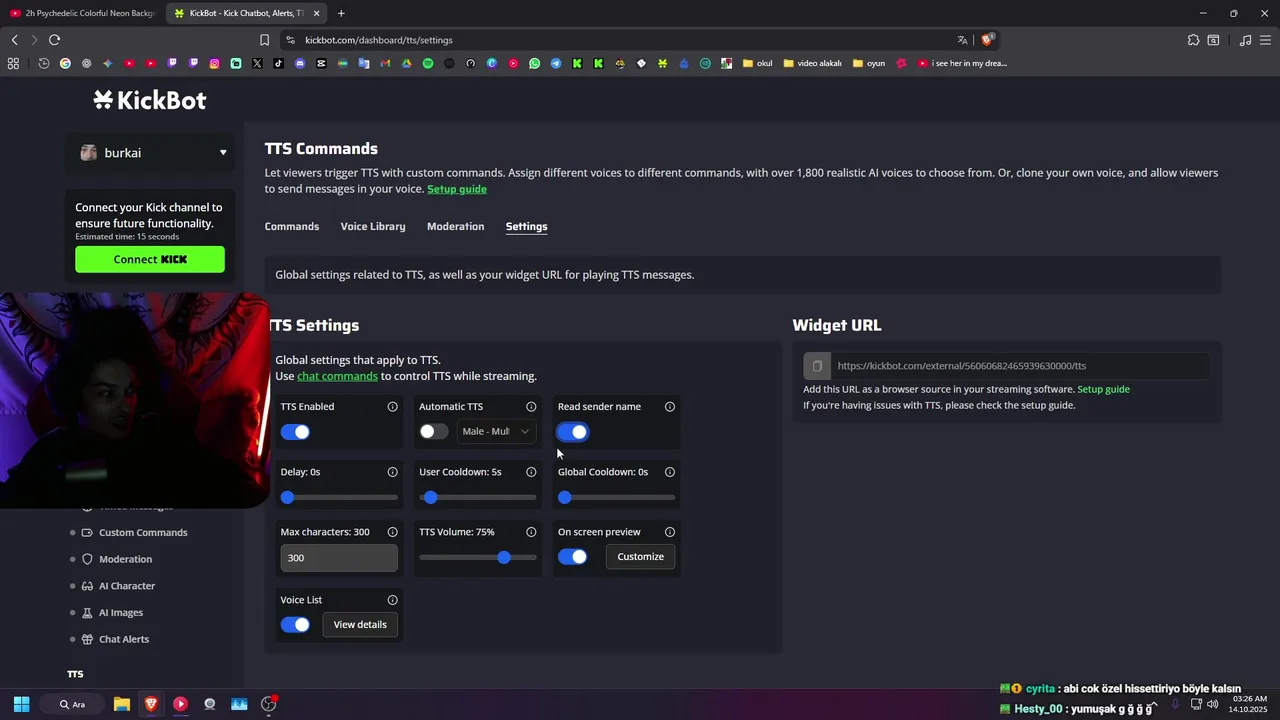
Task: Show Automatic TTS info tooltip icon
Action: point(531,407)
